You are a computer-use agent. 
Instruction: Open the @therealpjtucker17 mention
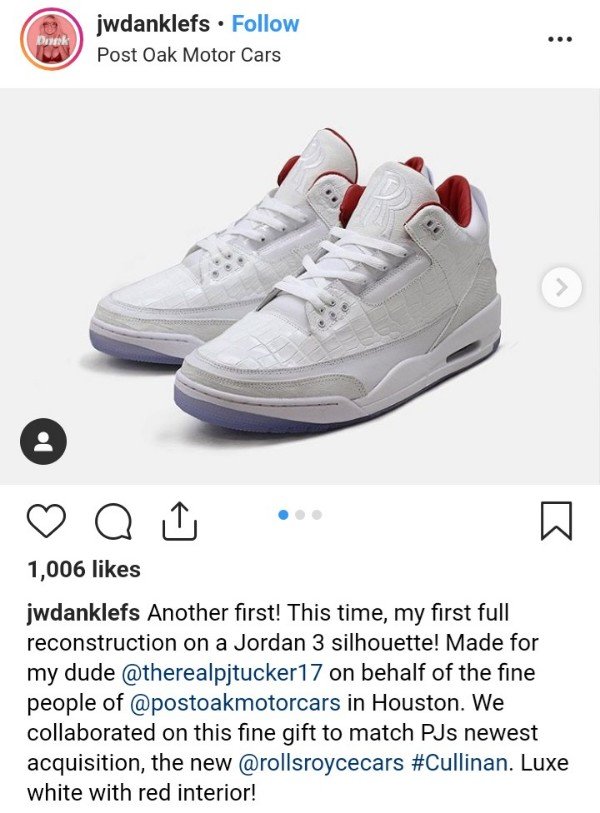221,672
